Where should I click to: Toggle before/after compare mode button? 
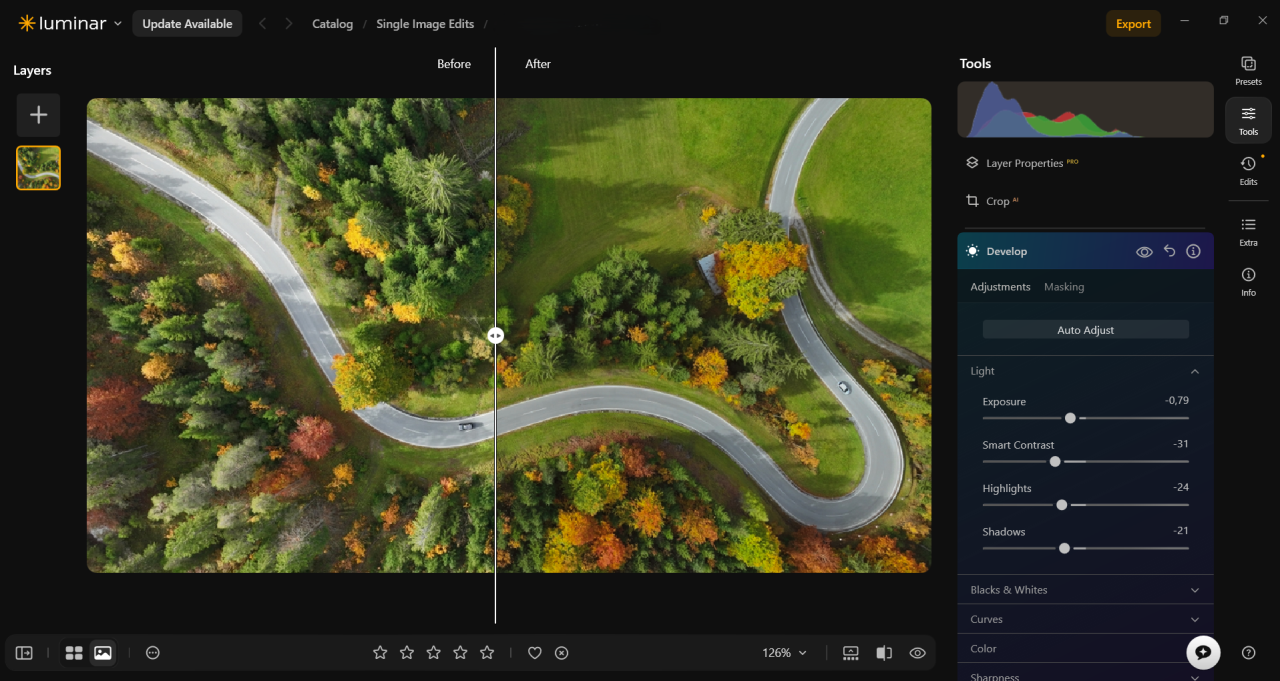click(884, 653)
